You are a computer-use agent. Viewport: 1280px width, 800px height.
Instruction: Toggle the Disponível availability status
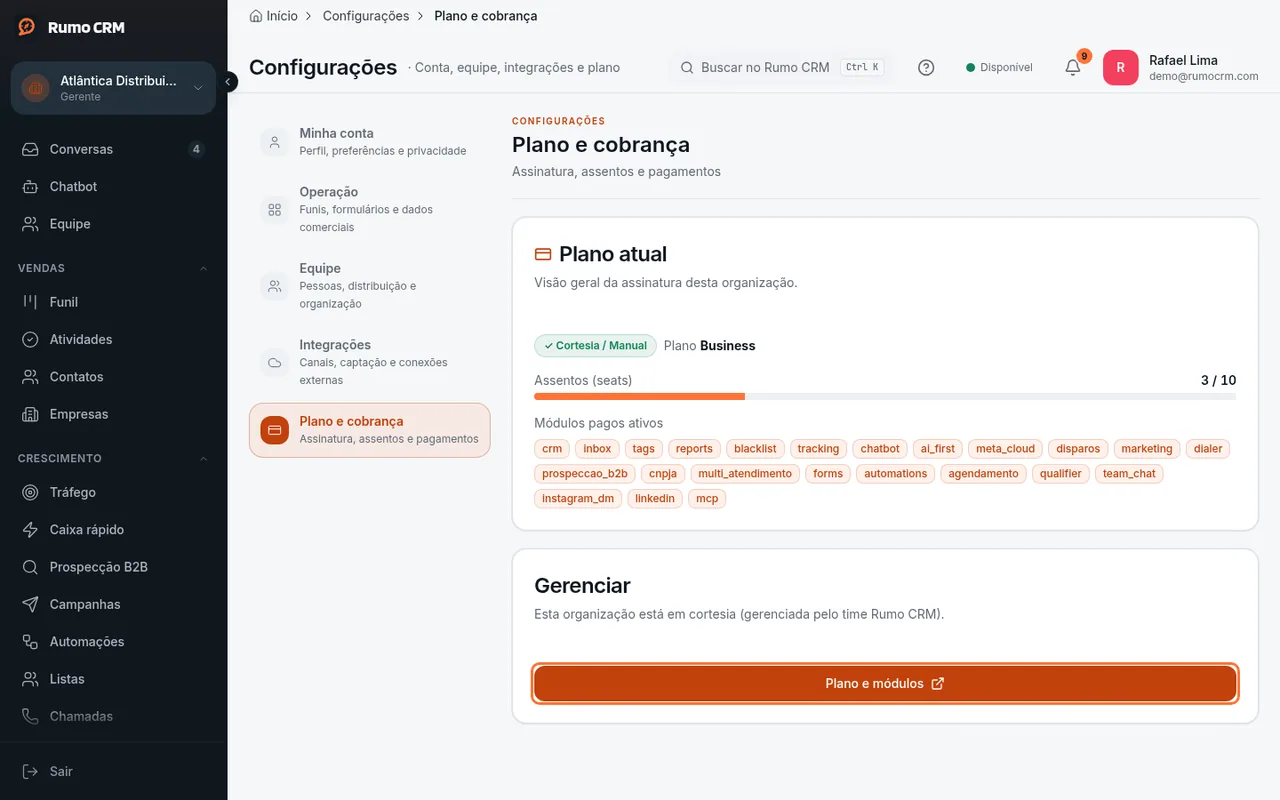pos(999,68)
